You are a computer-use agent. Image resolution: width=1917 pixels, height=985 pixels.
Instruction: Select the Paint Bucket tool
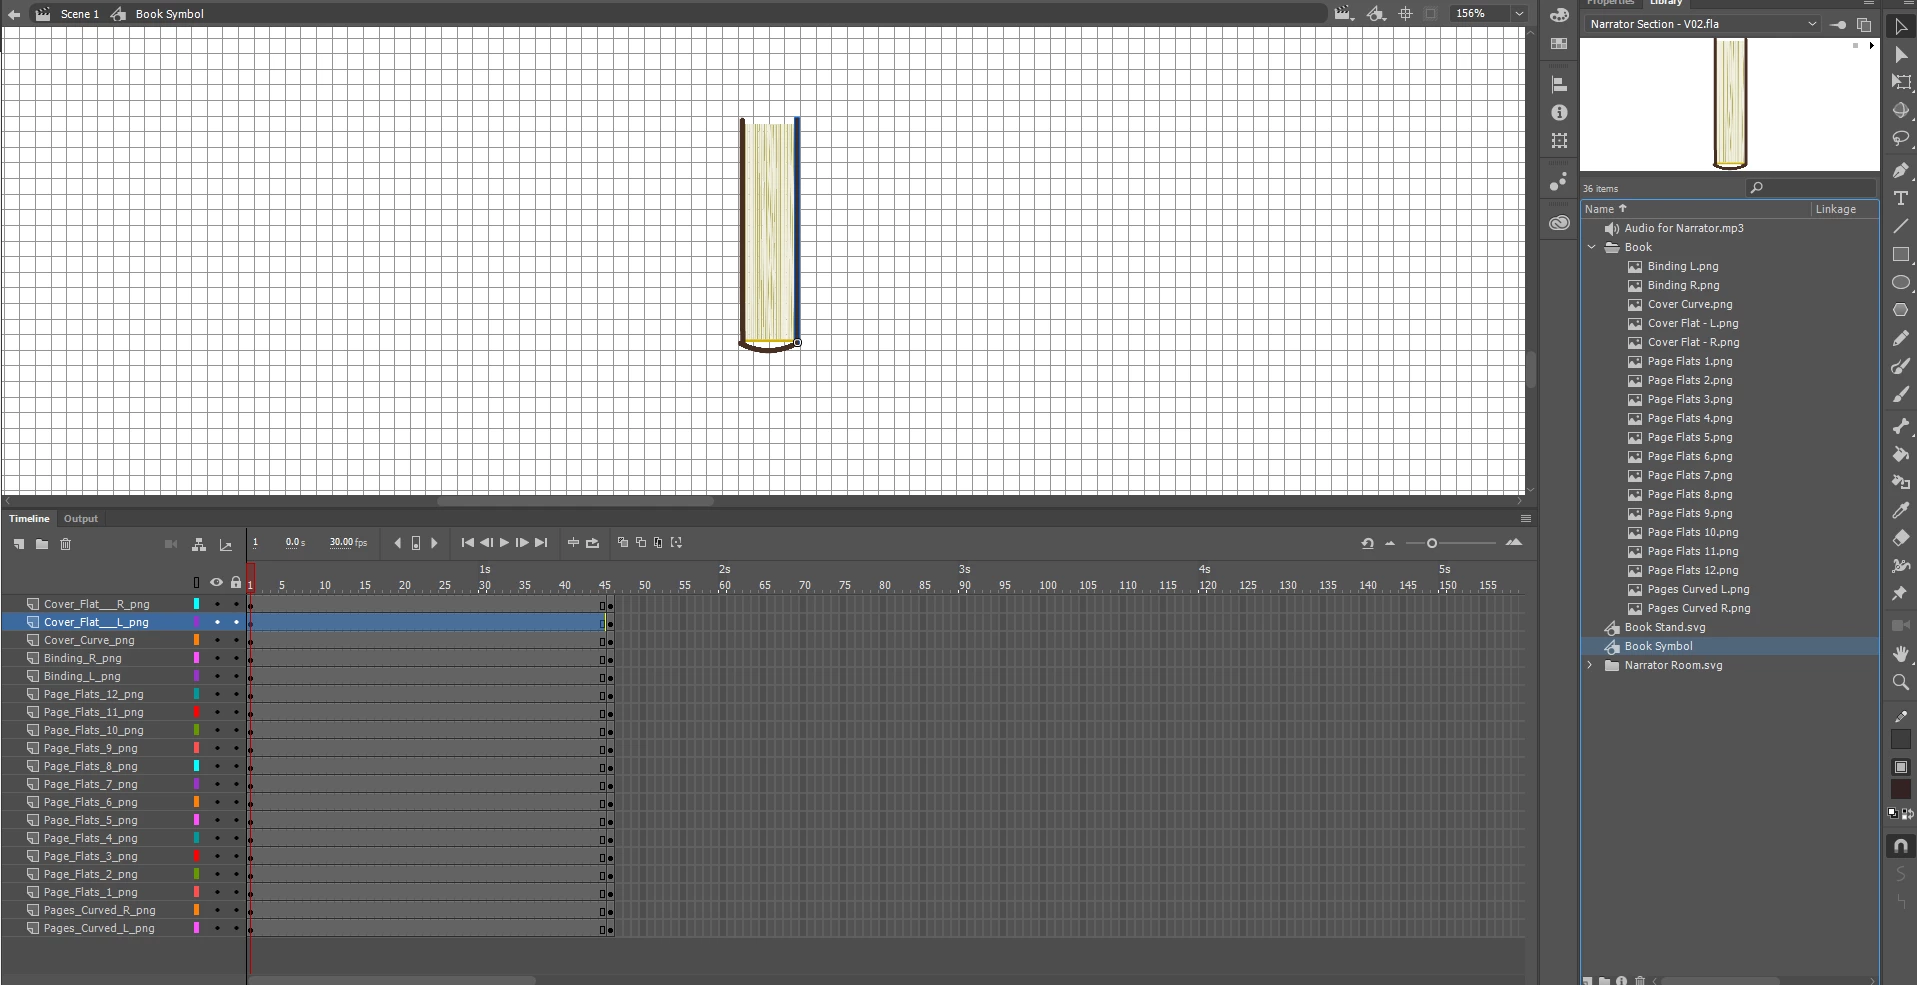point(1901,455)
